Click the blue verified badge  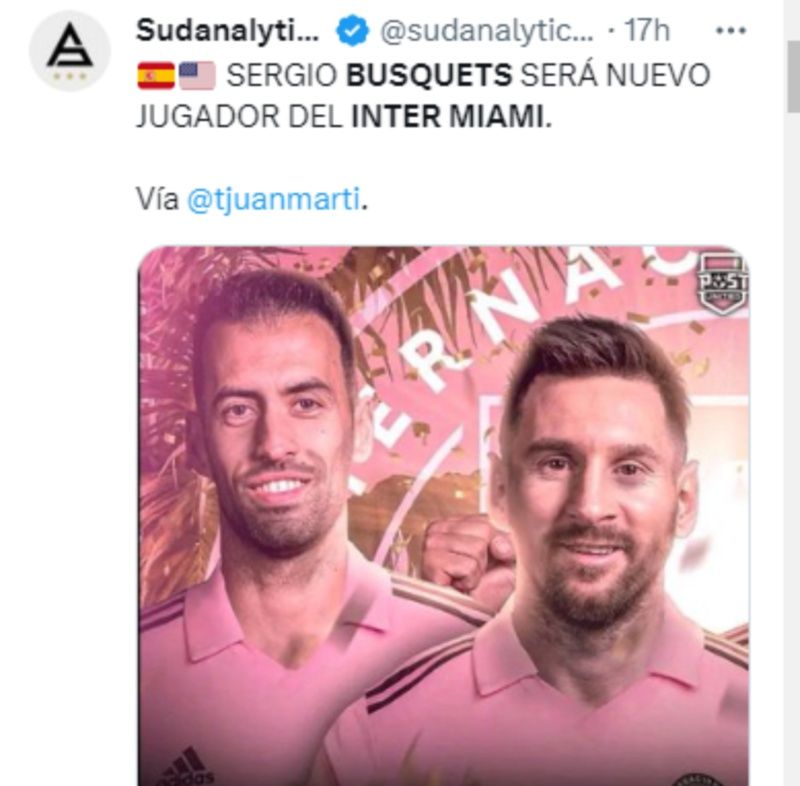tap(352, 31)
